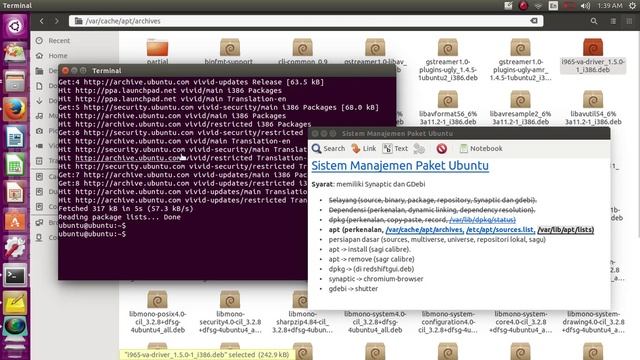
Task: Switch Files to grid view
Action: [629, 21]
